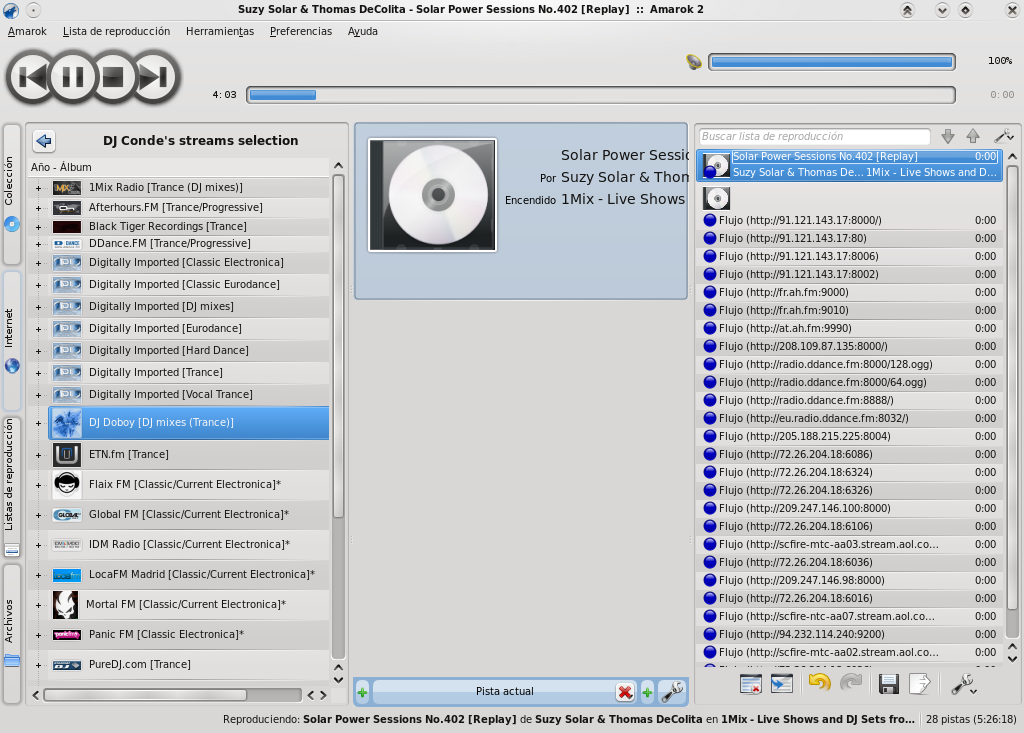
Task: Select the Solar Power Sessions No.402 playlist row
Action: pyautogui.click(x=850, y=165)
